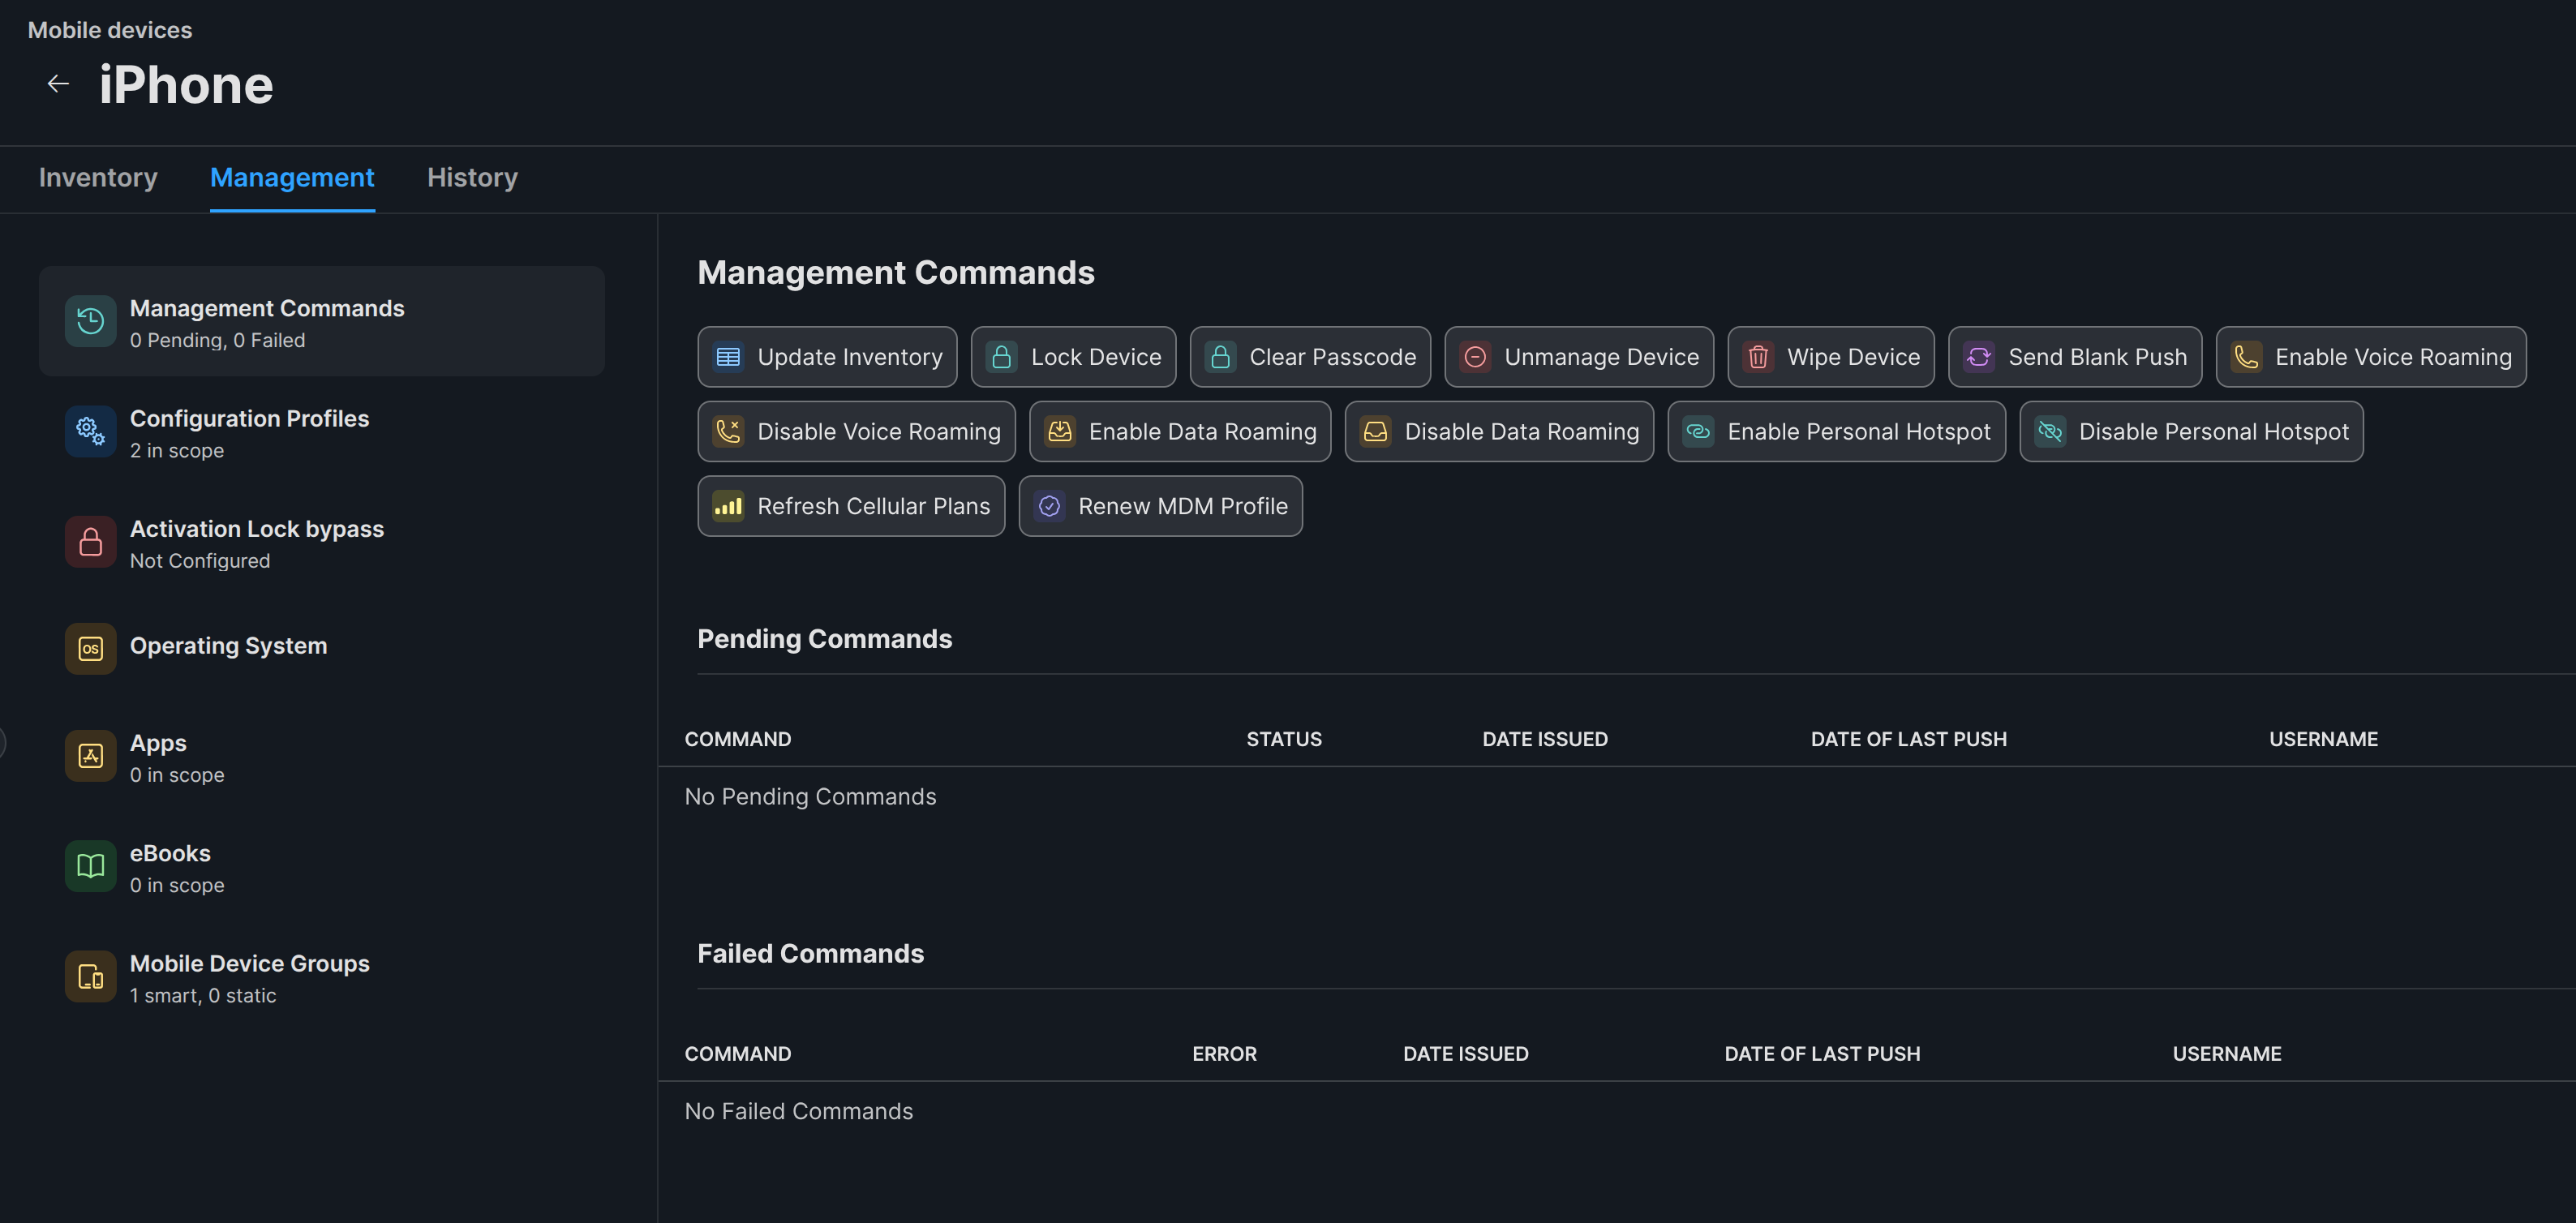Open Configuration Profiles gear icon
The height and width of the screenshot is (1223, 2576).
(91, 432)
